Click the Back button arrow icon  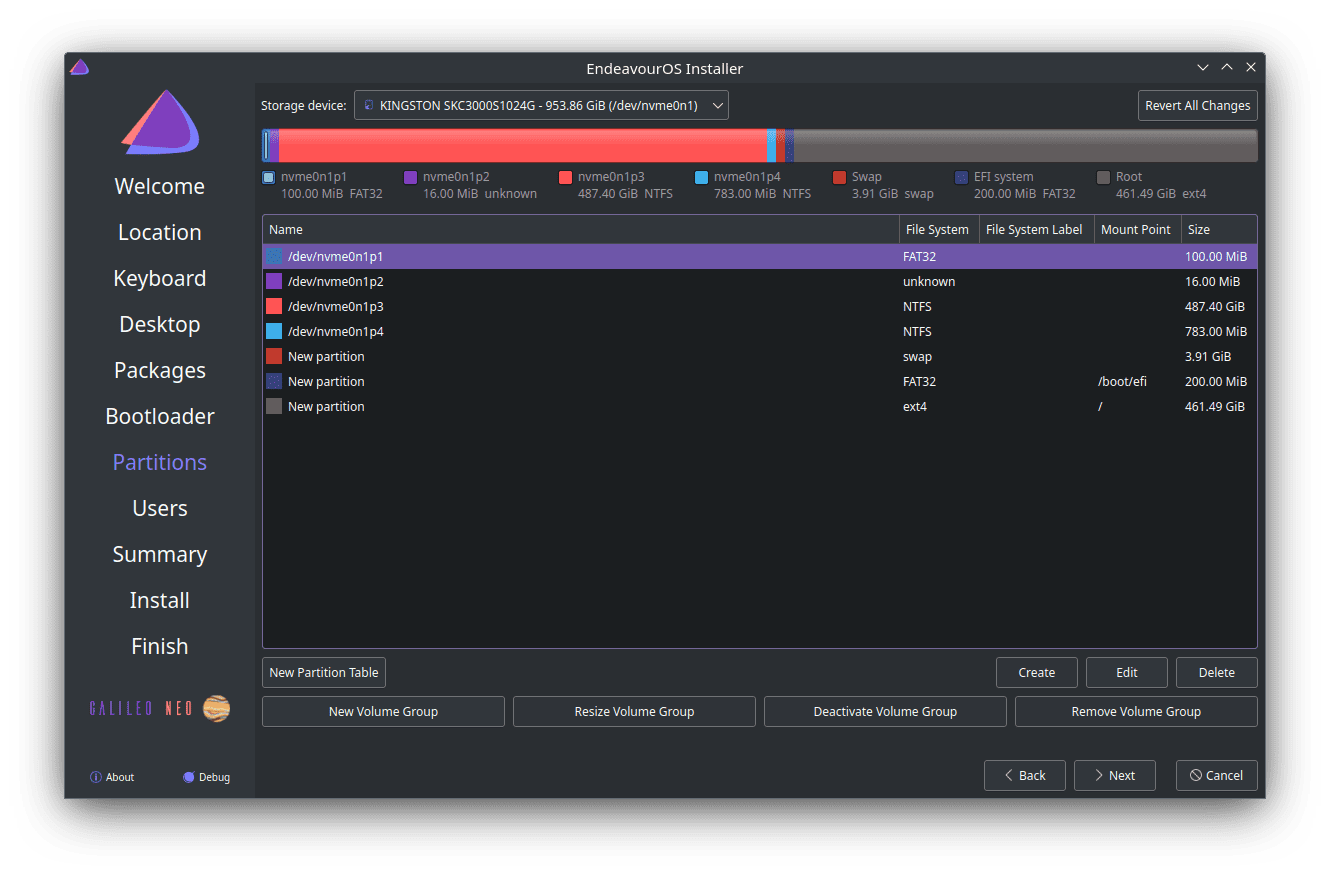(1008, 775)
